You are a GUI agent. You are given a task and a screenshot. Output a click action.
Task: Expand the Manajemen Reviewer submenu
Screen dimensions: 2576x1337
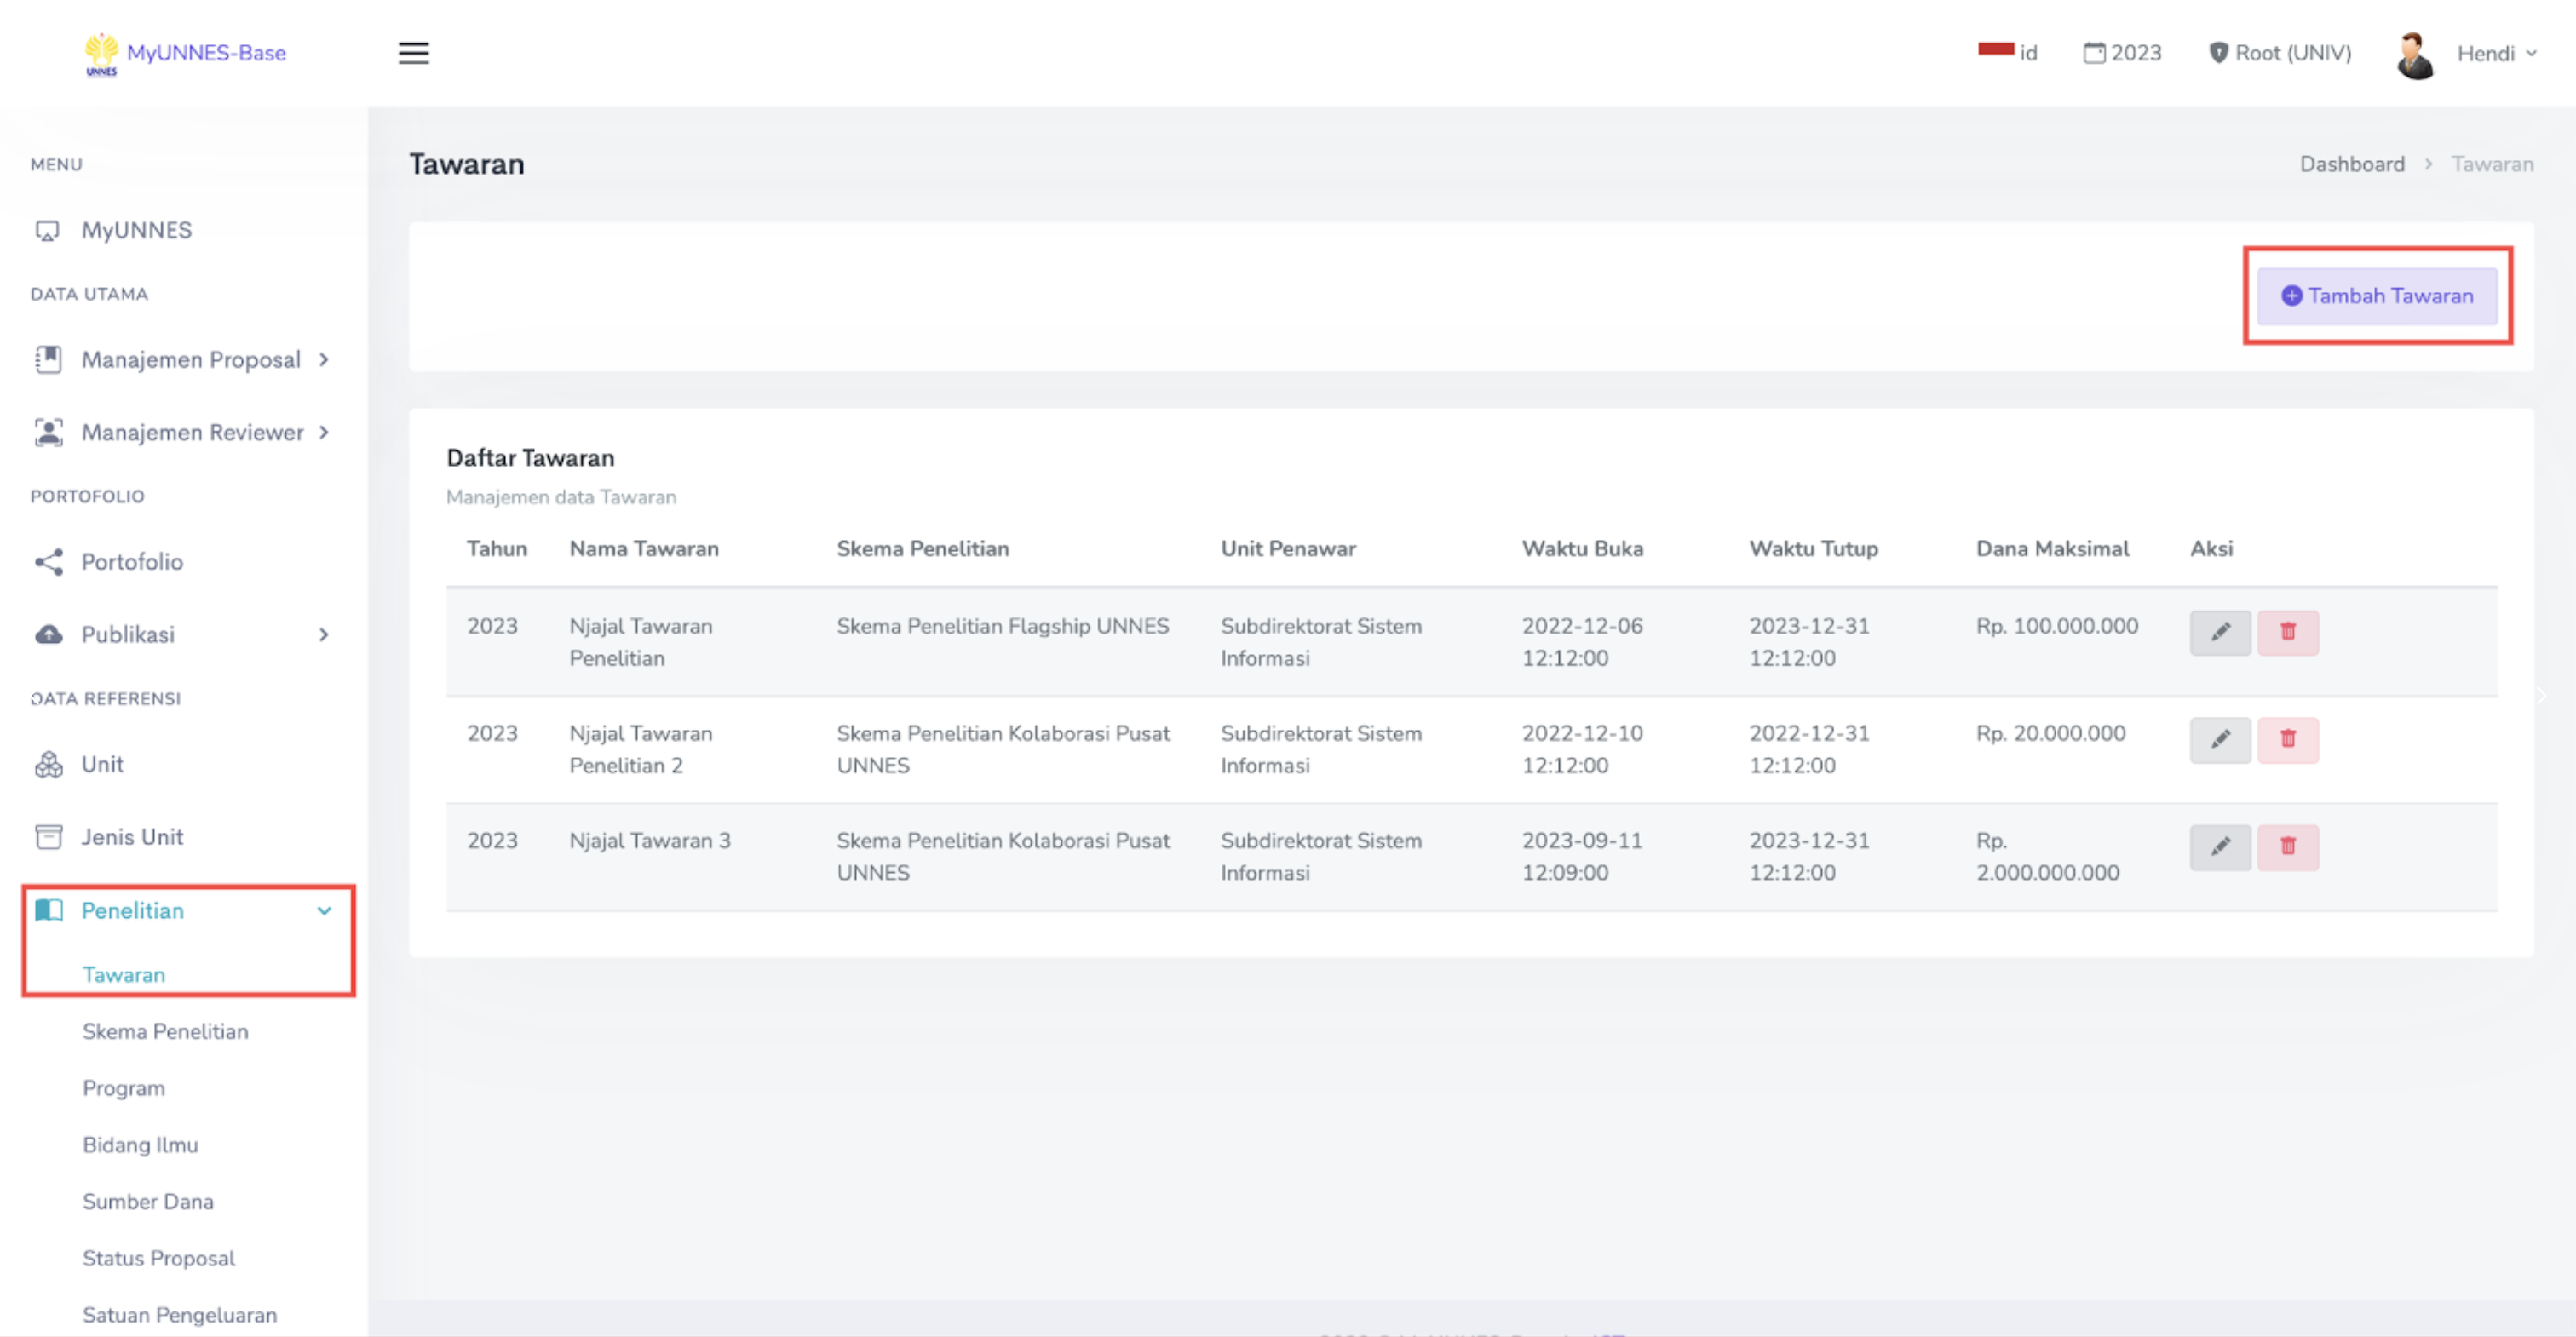[192, 432]
